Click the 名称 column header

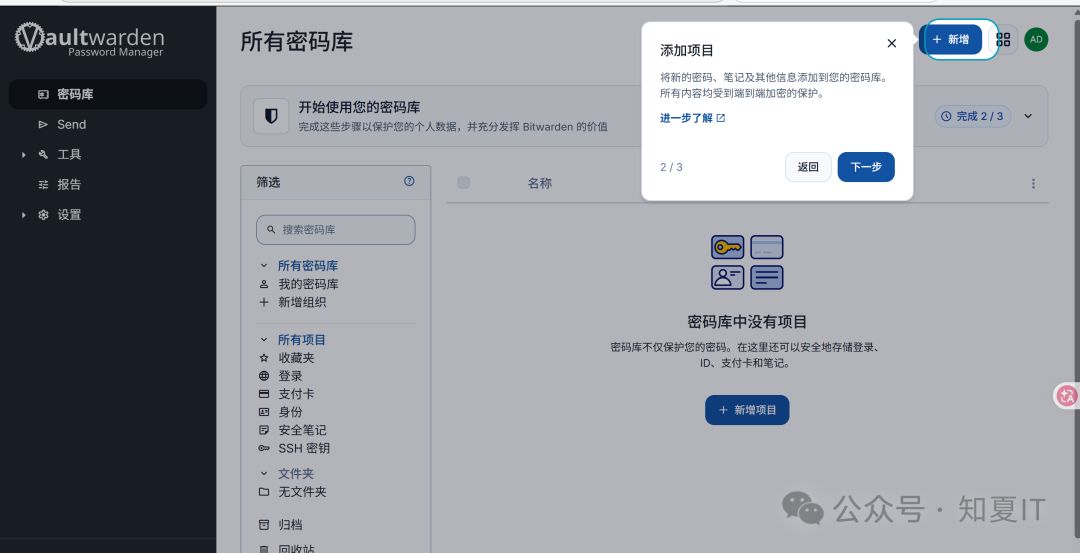click(x=539, y=183)
